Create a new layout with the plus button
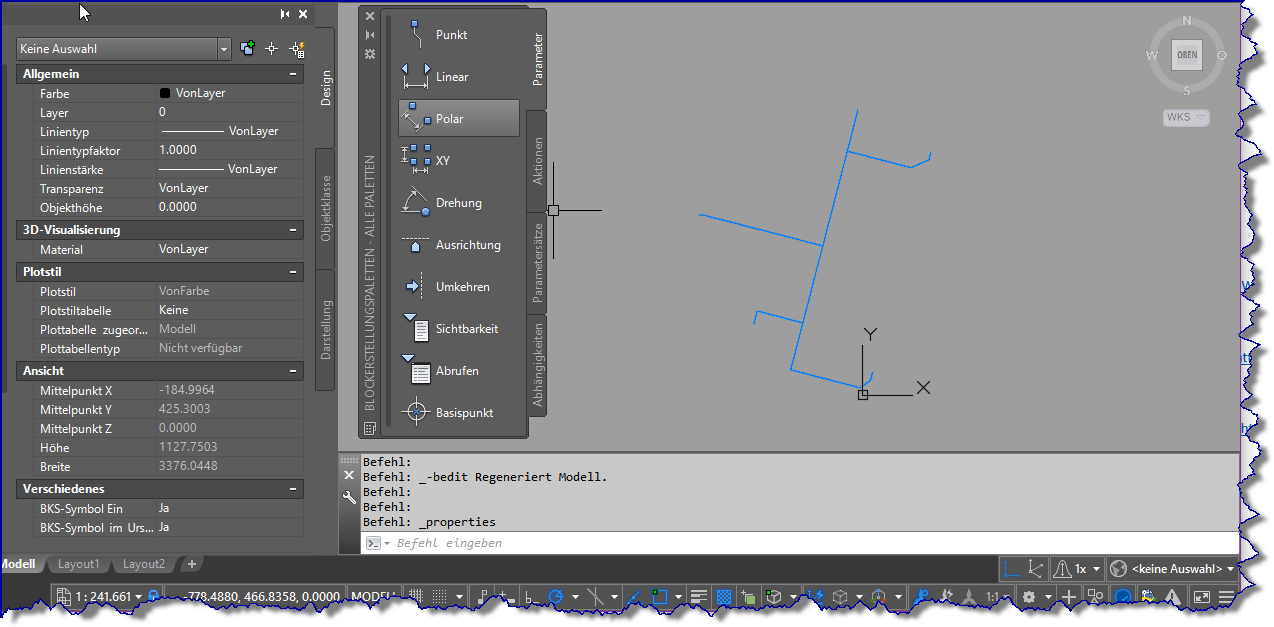The height and width of the screenshot is (627, 1274). pos(190,564)
